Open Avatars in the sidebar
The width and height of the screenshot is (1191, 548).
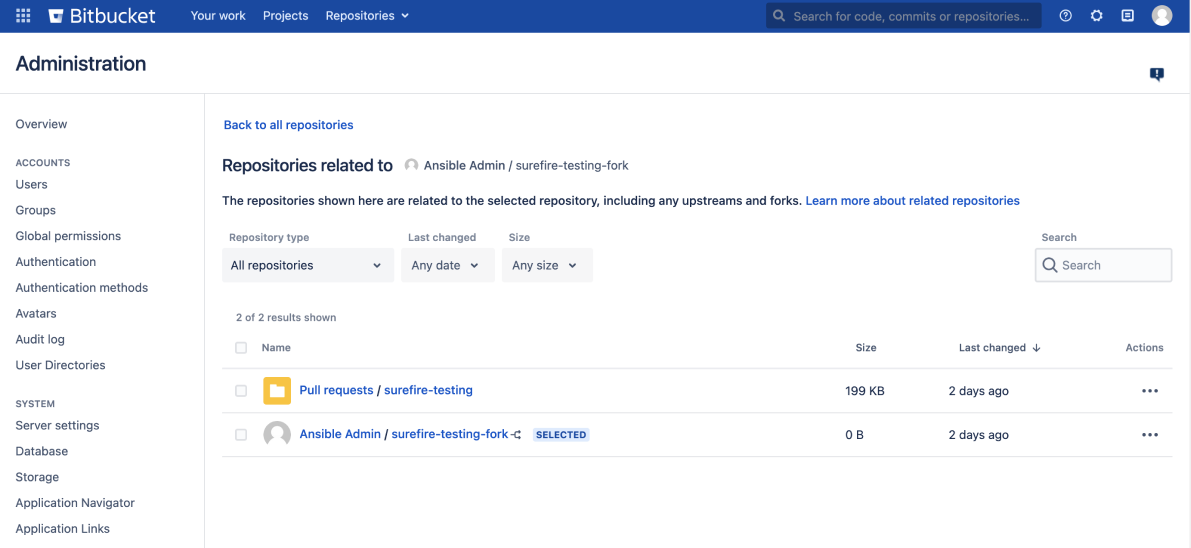pos(36,313)
